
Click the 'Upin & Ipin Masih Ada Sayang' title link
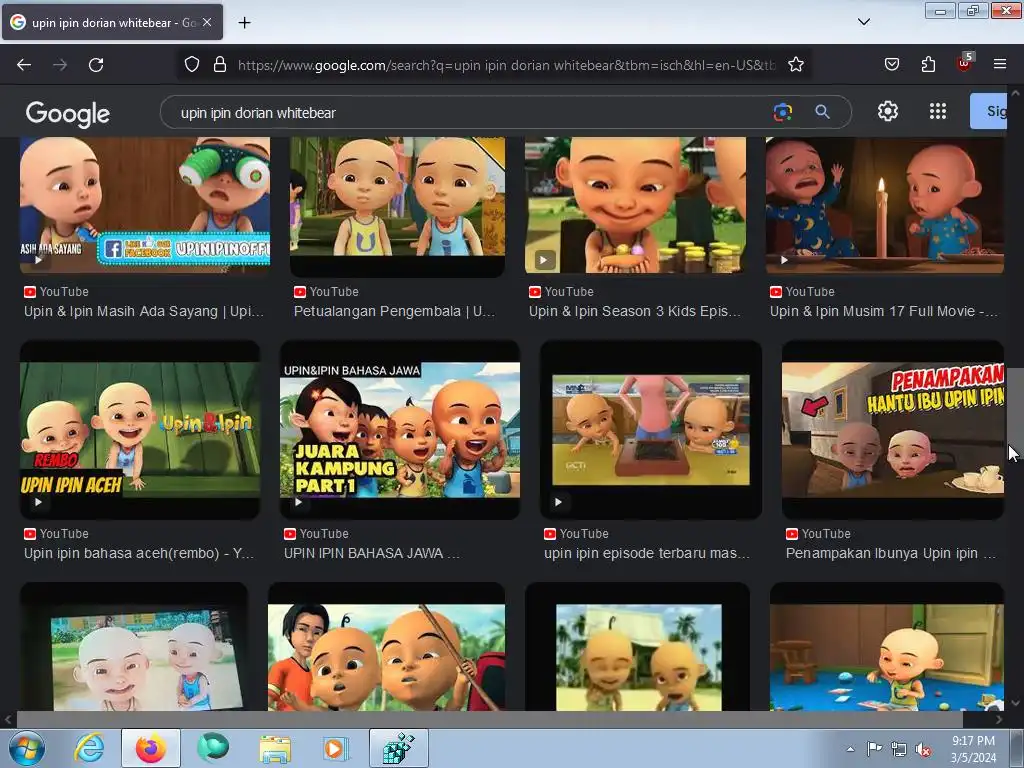144,312
